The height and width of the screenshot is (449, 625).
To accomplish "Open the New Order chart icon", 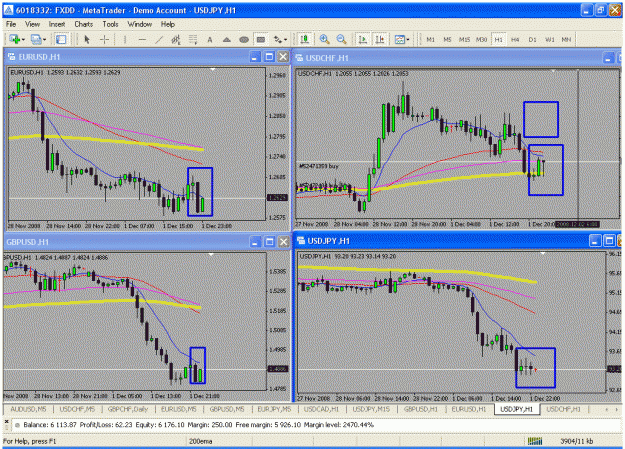I will [x=15, y=39].
